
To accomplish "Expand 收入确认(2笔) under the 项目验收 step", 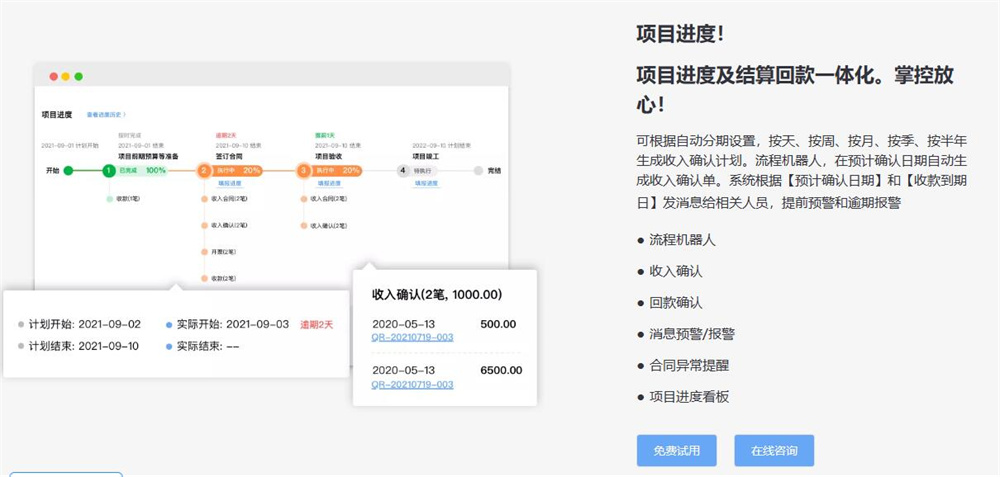I will (x=324, y=225).
